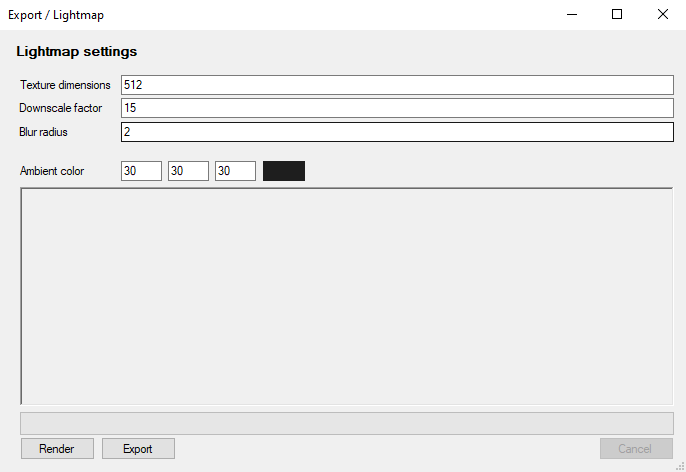Screen dimensions: 686x472
Task: Click the Ambient color label
Action: 52,171
